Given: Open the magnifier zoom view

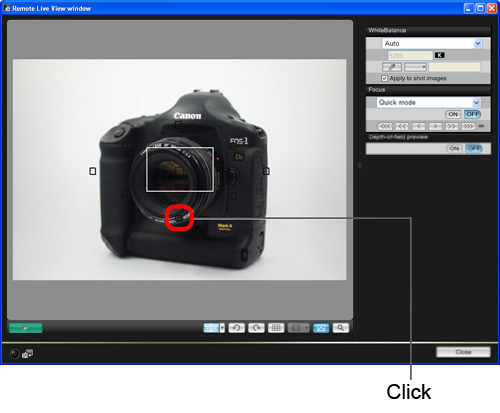Looking at the screenshot, I should pos(340,328).
